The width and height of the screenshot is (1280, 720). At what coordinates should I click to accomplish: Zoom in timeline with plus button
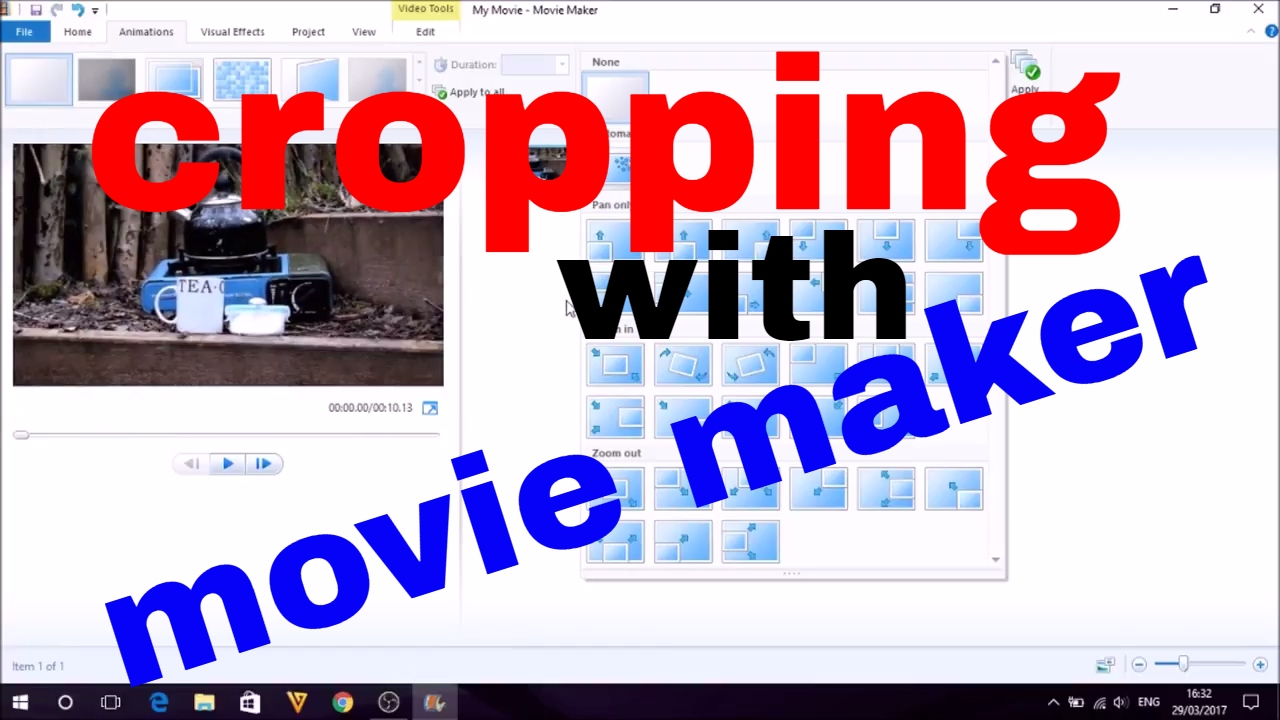pos(1260,665)
